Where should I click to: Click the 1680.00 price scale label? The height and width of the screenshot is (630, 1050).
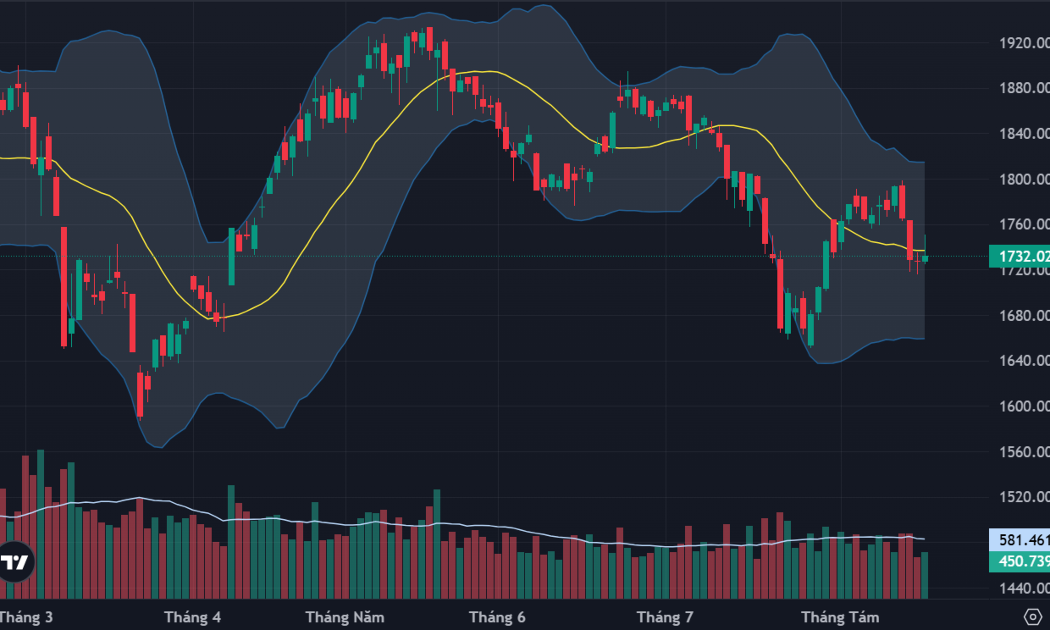(1025, 315)
